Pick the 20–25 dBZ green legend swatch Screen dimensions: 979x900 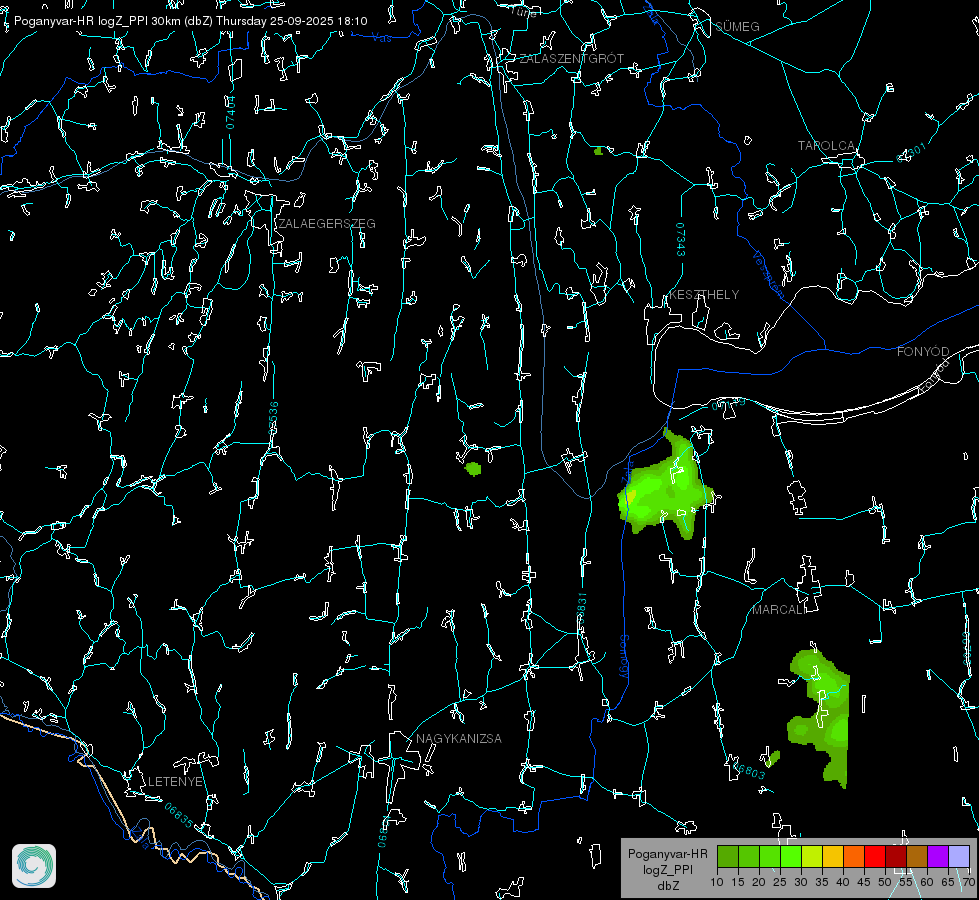[770, 857]
